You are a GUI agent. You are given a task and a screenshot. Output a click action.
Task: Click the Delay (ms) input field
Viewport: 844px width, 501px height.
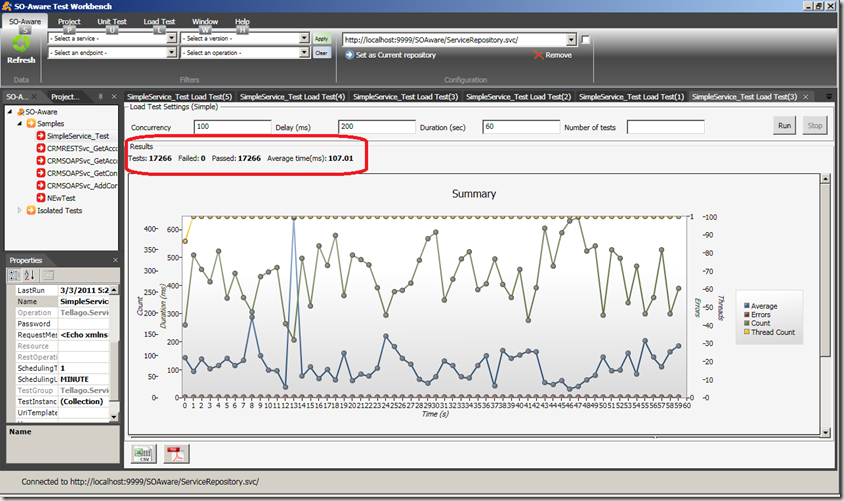click(377, 127)
